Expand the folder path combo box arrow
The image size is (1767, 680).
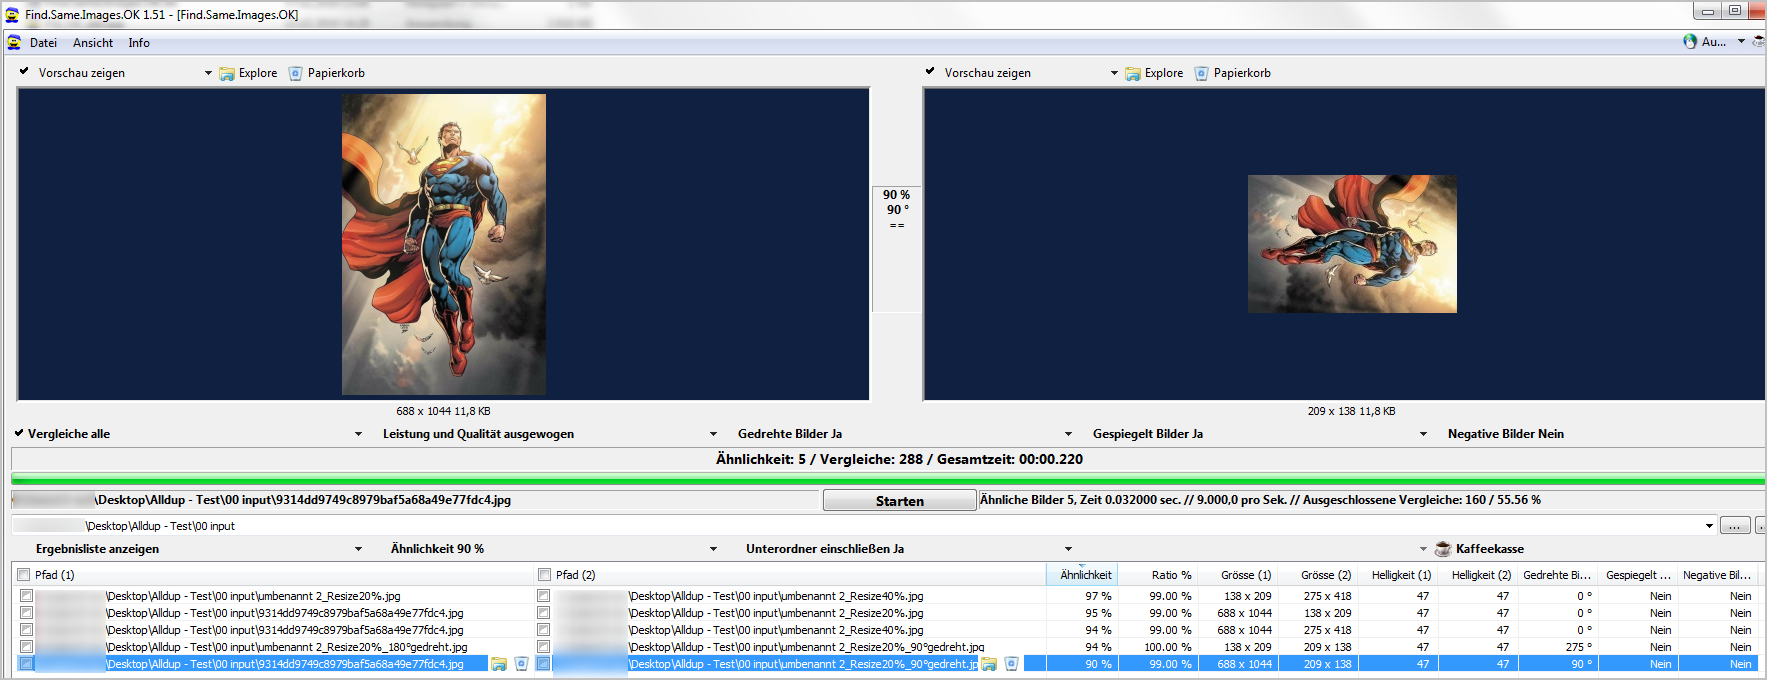[1709, 526]
